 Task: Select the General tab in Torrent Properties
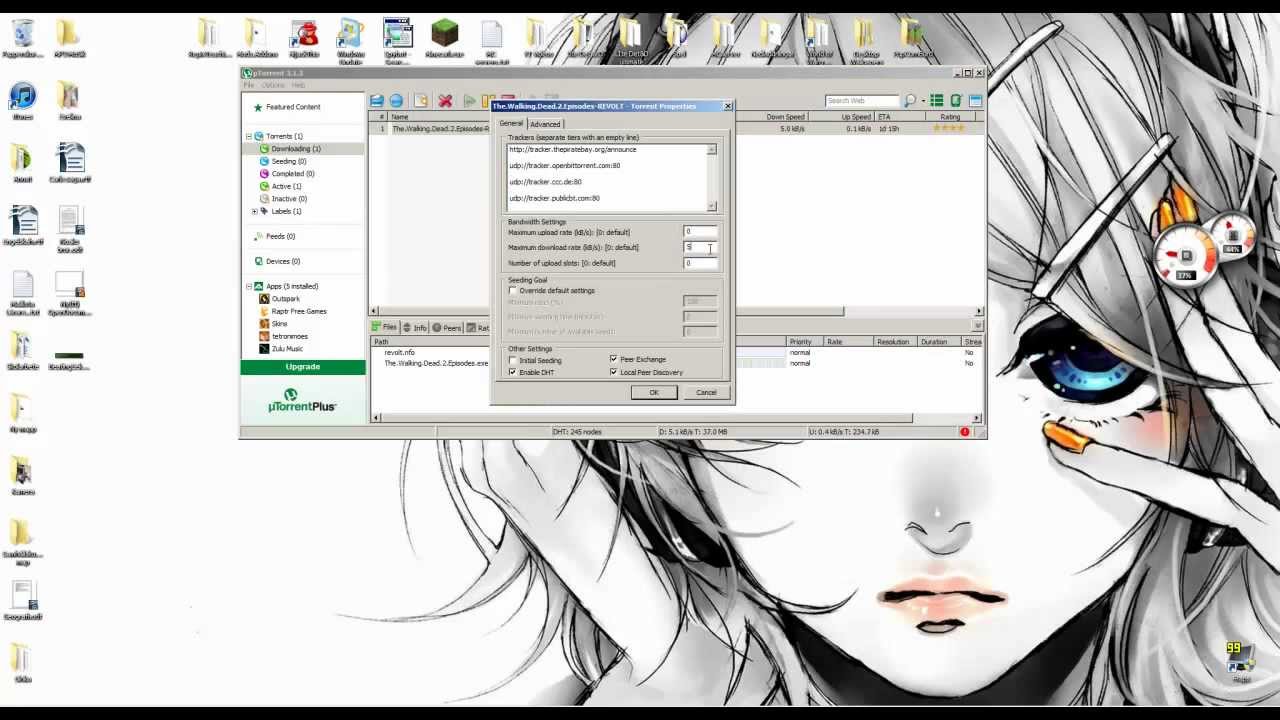click(511, 124)
